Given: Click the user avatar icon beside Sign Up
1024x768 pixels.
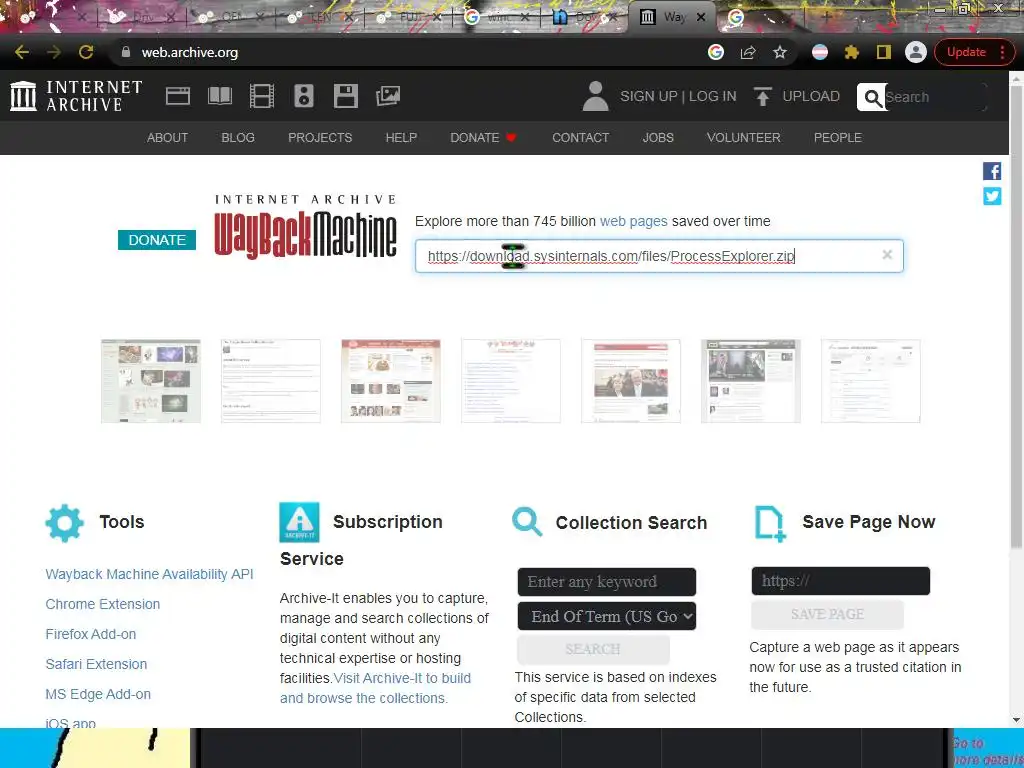Looking at the screenshot, I should pyautogui.click(x=595, y=96).
